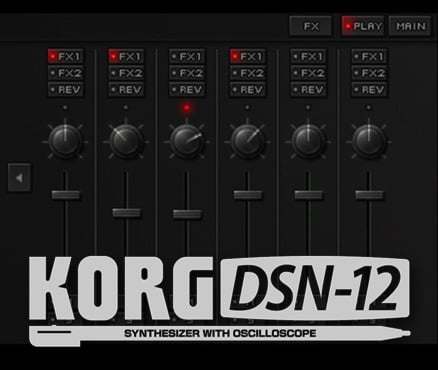Image resolution: width=438 pixels, height=370 pixels.
Task: Enable REV send on fourth channel
Action: [x=247, y=90]
